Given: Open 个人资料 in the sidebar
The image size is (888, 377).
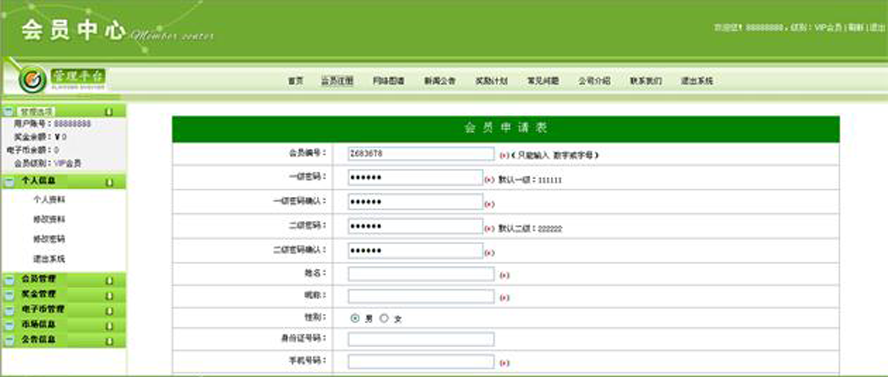Looking at the screenshot, I should coord(49,200).
